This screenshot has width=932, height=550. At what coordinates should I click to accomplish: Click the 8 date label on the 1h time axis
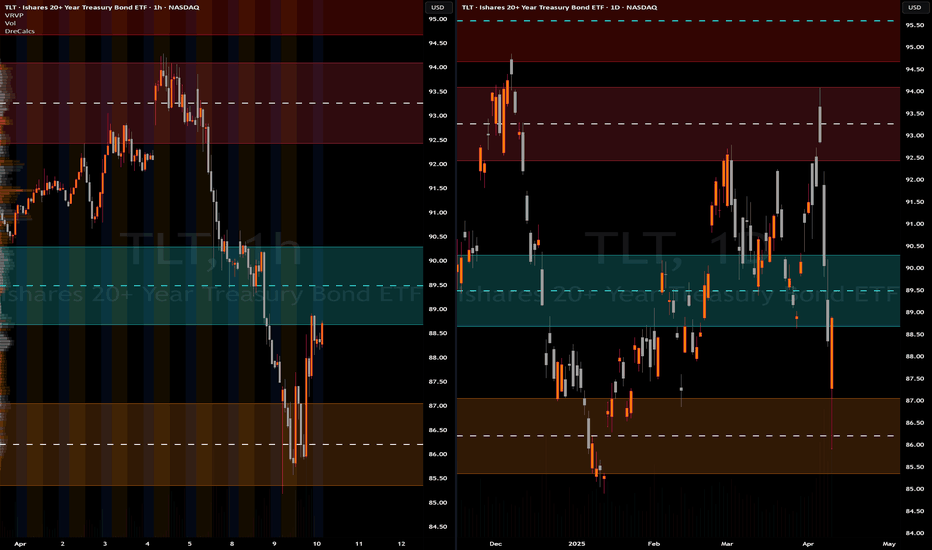(x=232, y=543)
